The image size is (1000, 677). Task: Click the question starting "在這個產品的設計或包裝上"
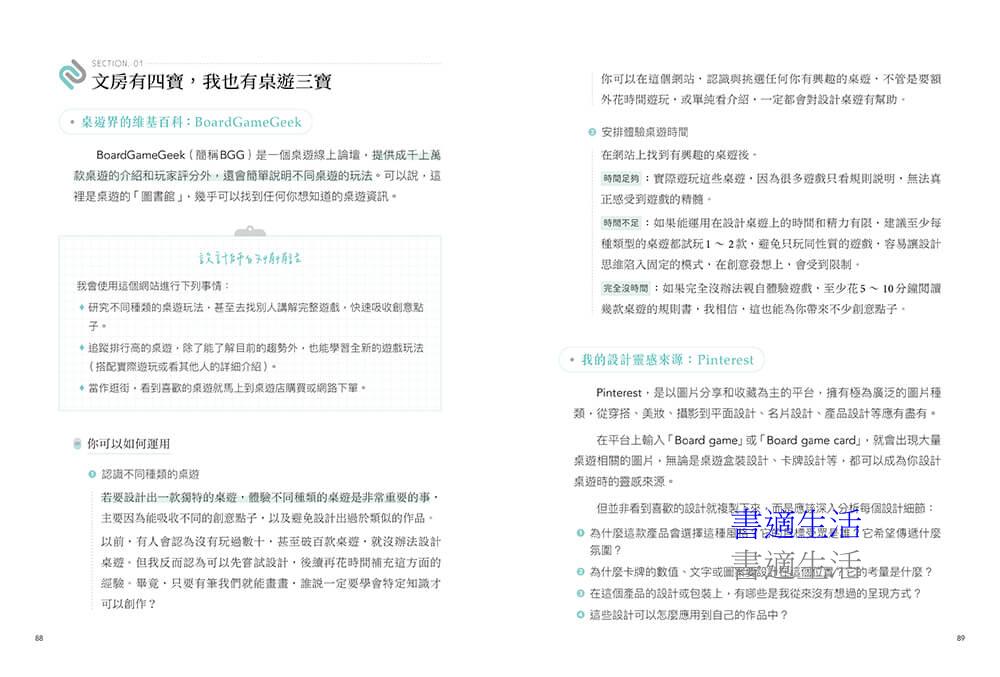click(x=755, y=593)
